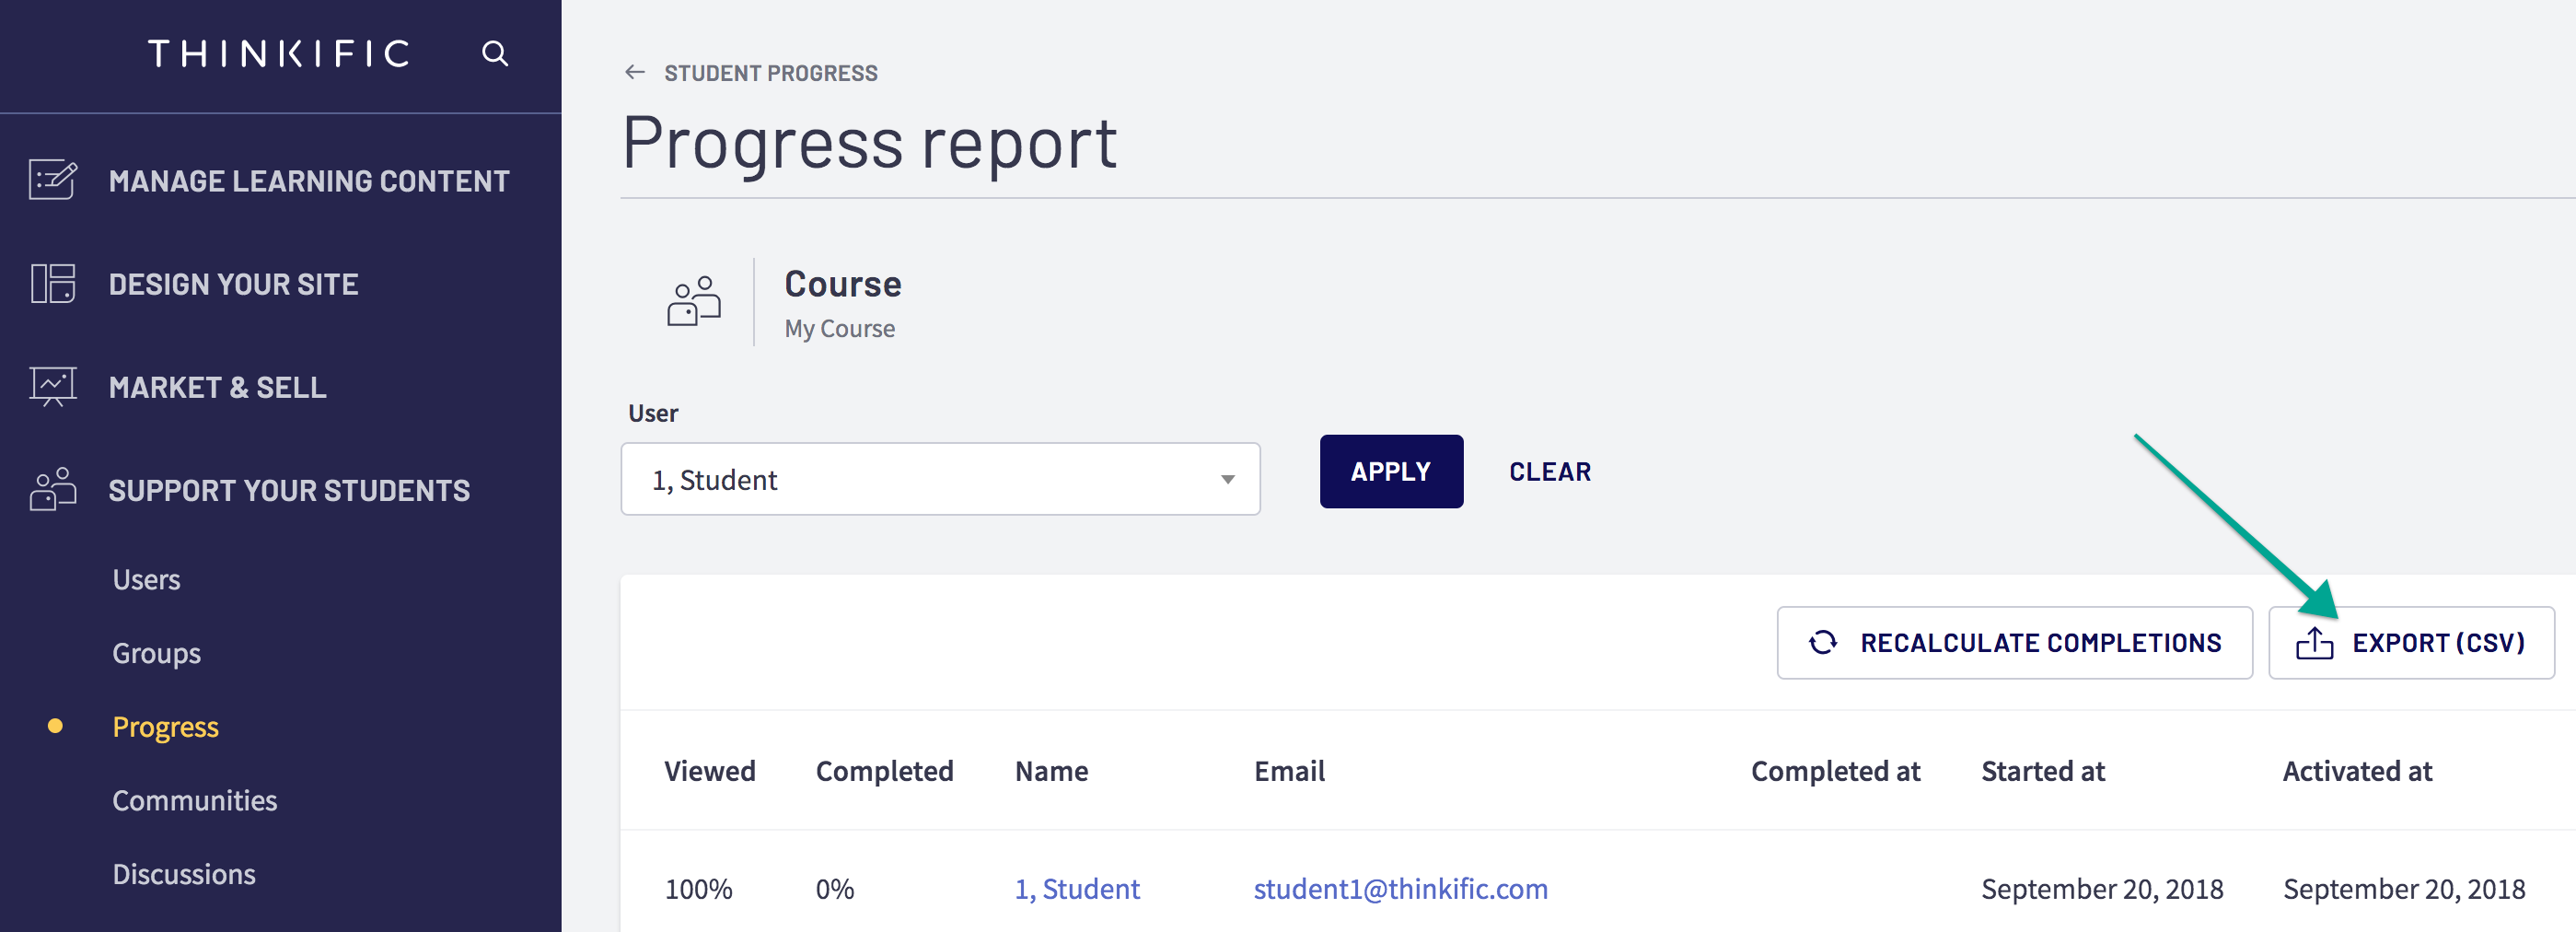Click the Name column header
2576x932 pixels.
[x=1051, y=771]
